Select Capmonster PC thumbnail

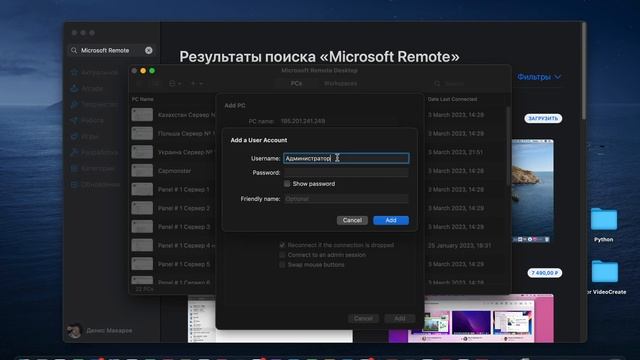pos(142,171)
